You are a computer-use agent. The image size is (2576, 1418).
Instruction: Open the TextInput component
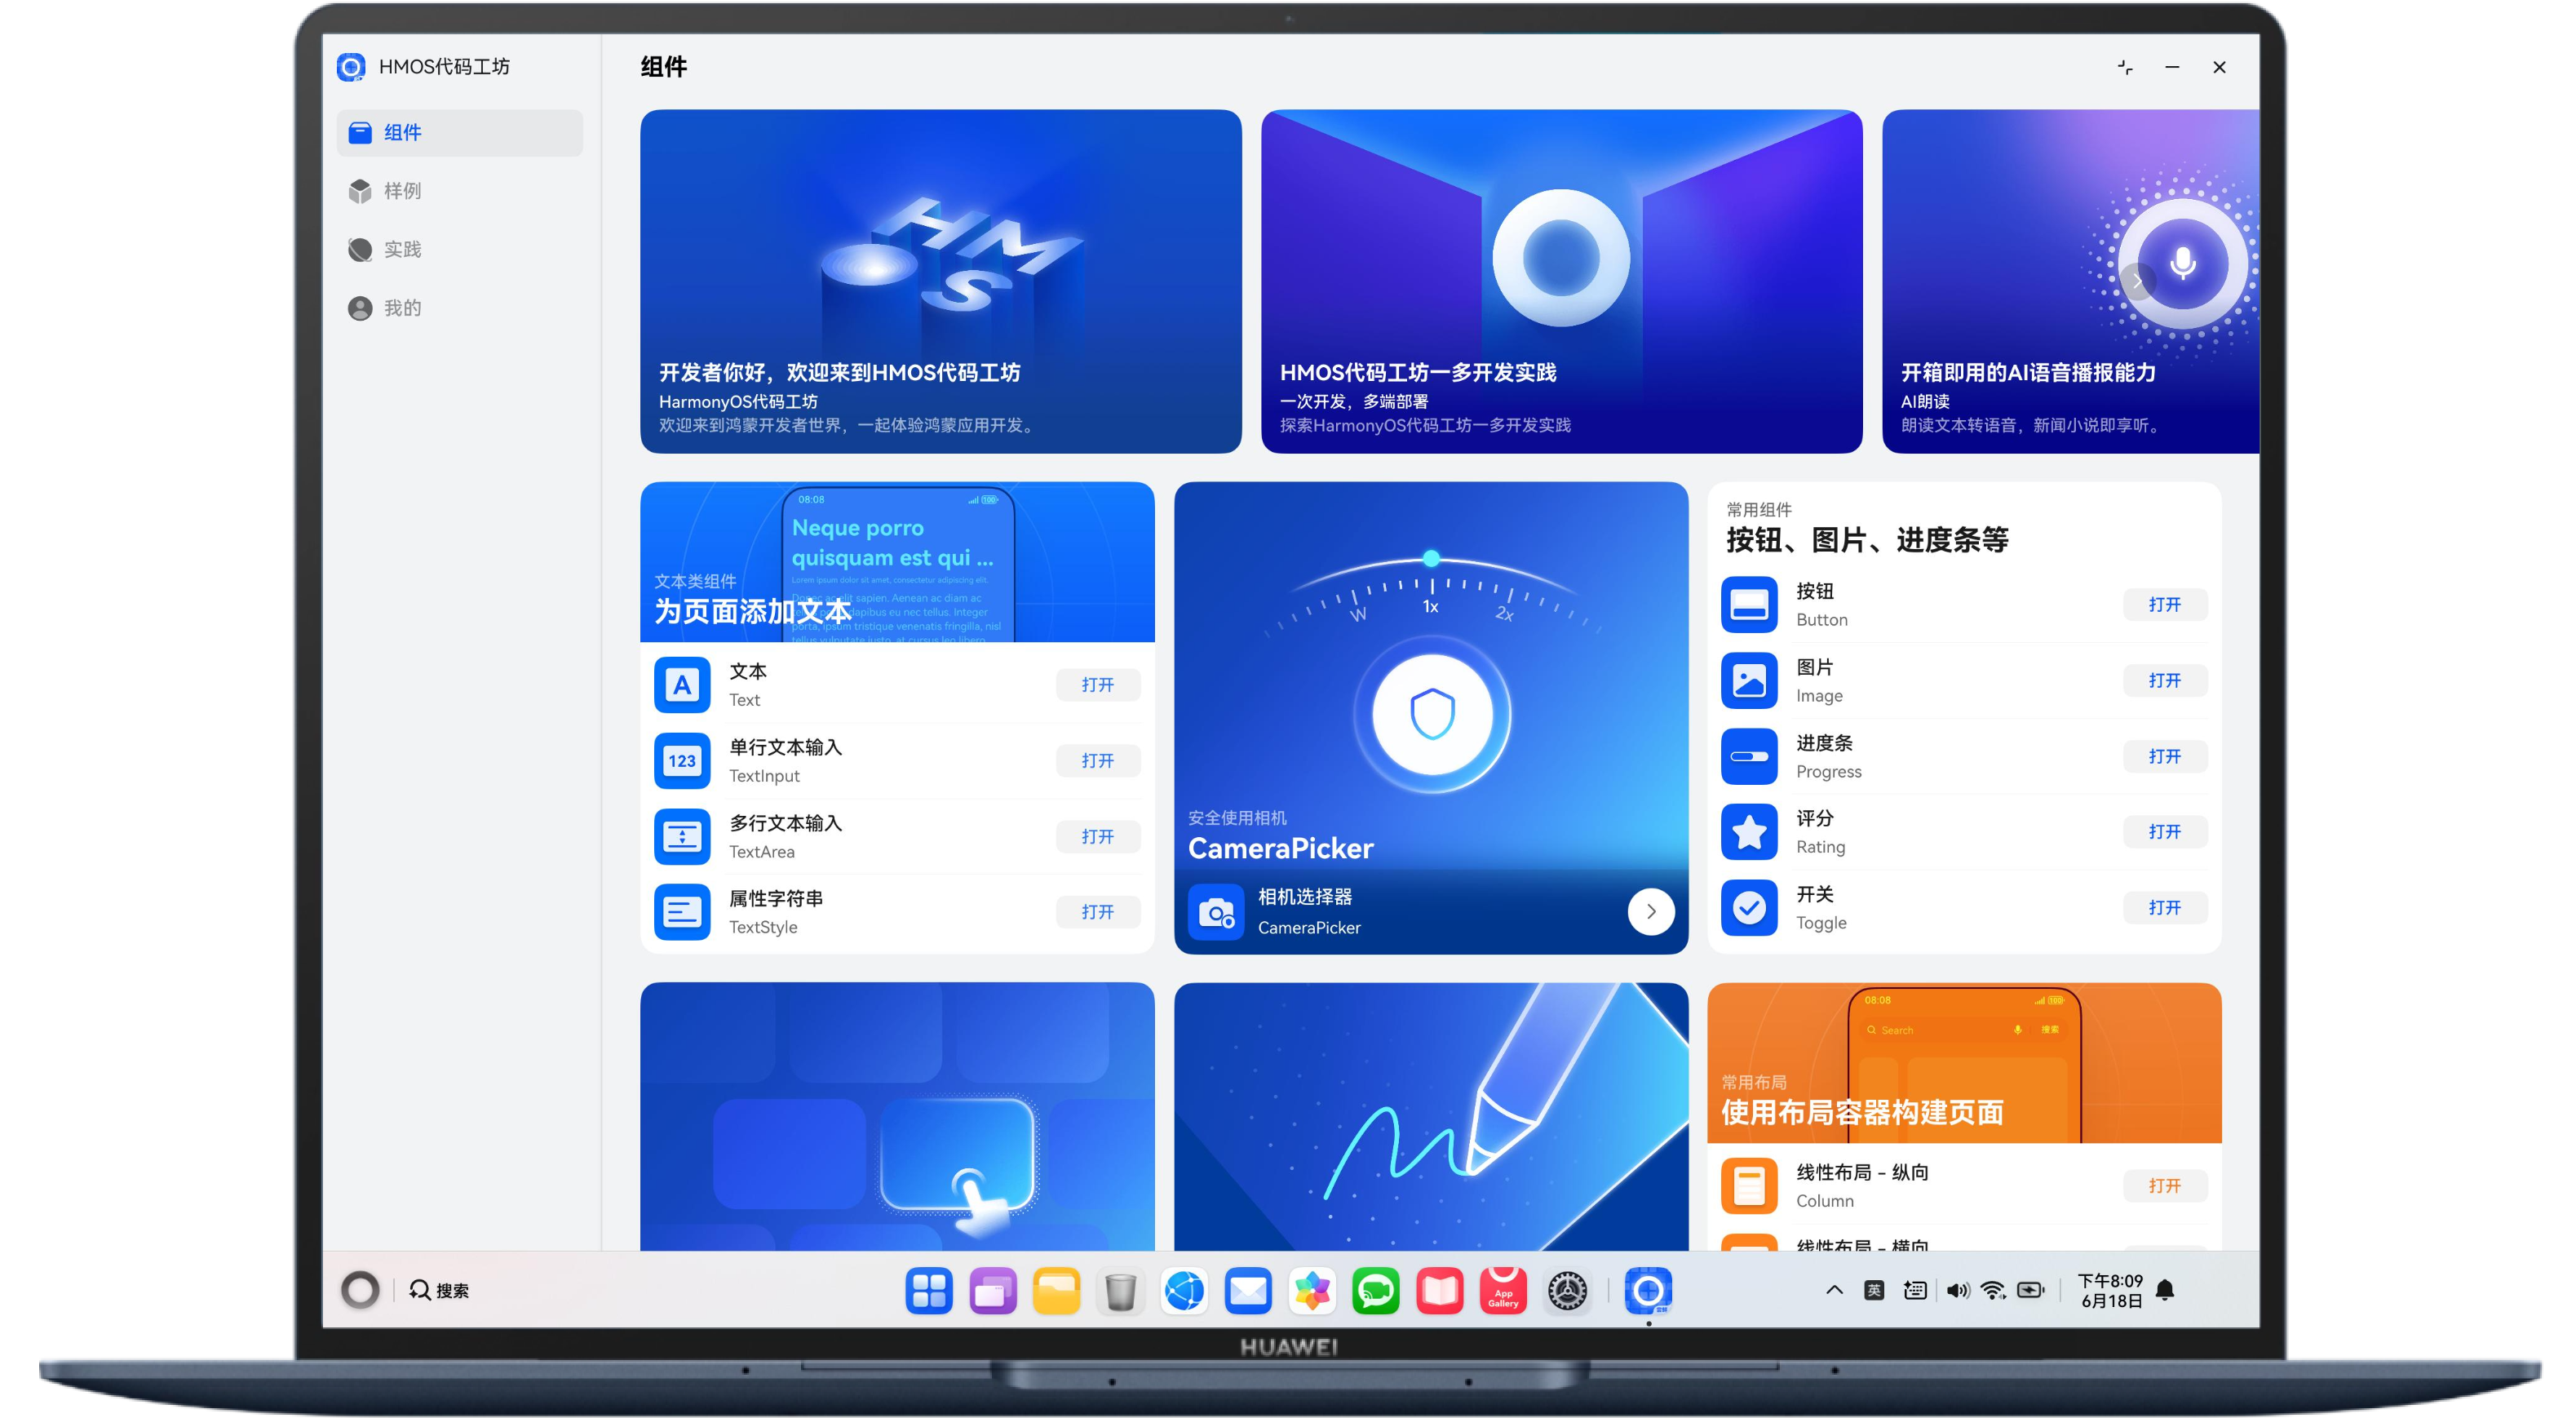(x=1097, y=761)
